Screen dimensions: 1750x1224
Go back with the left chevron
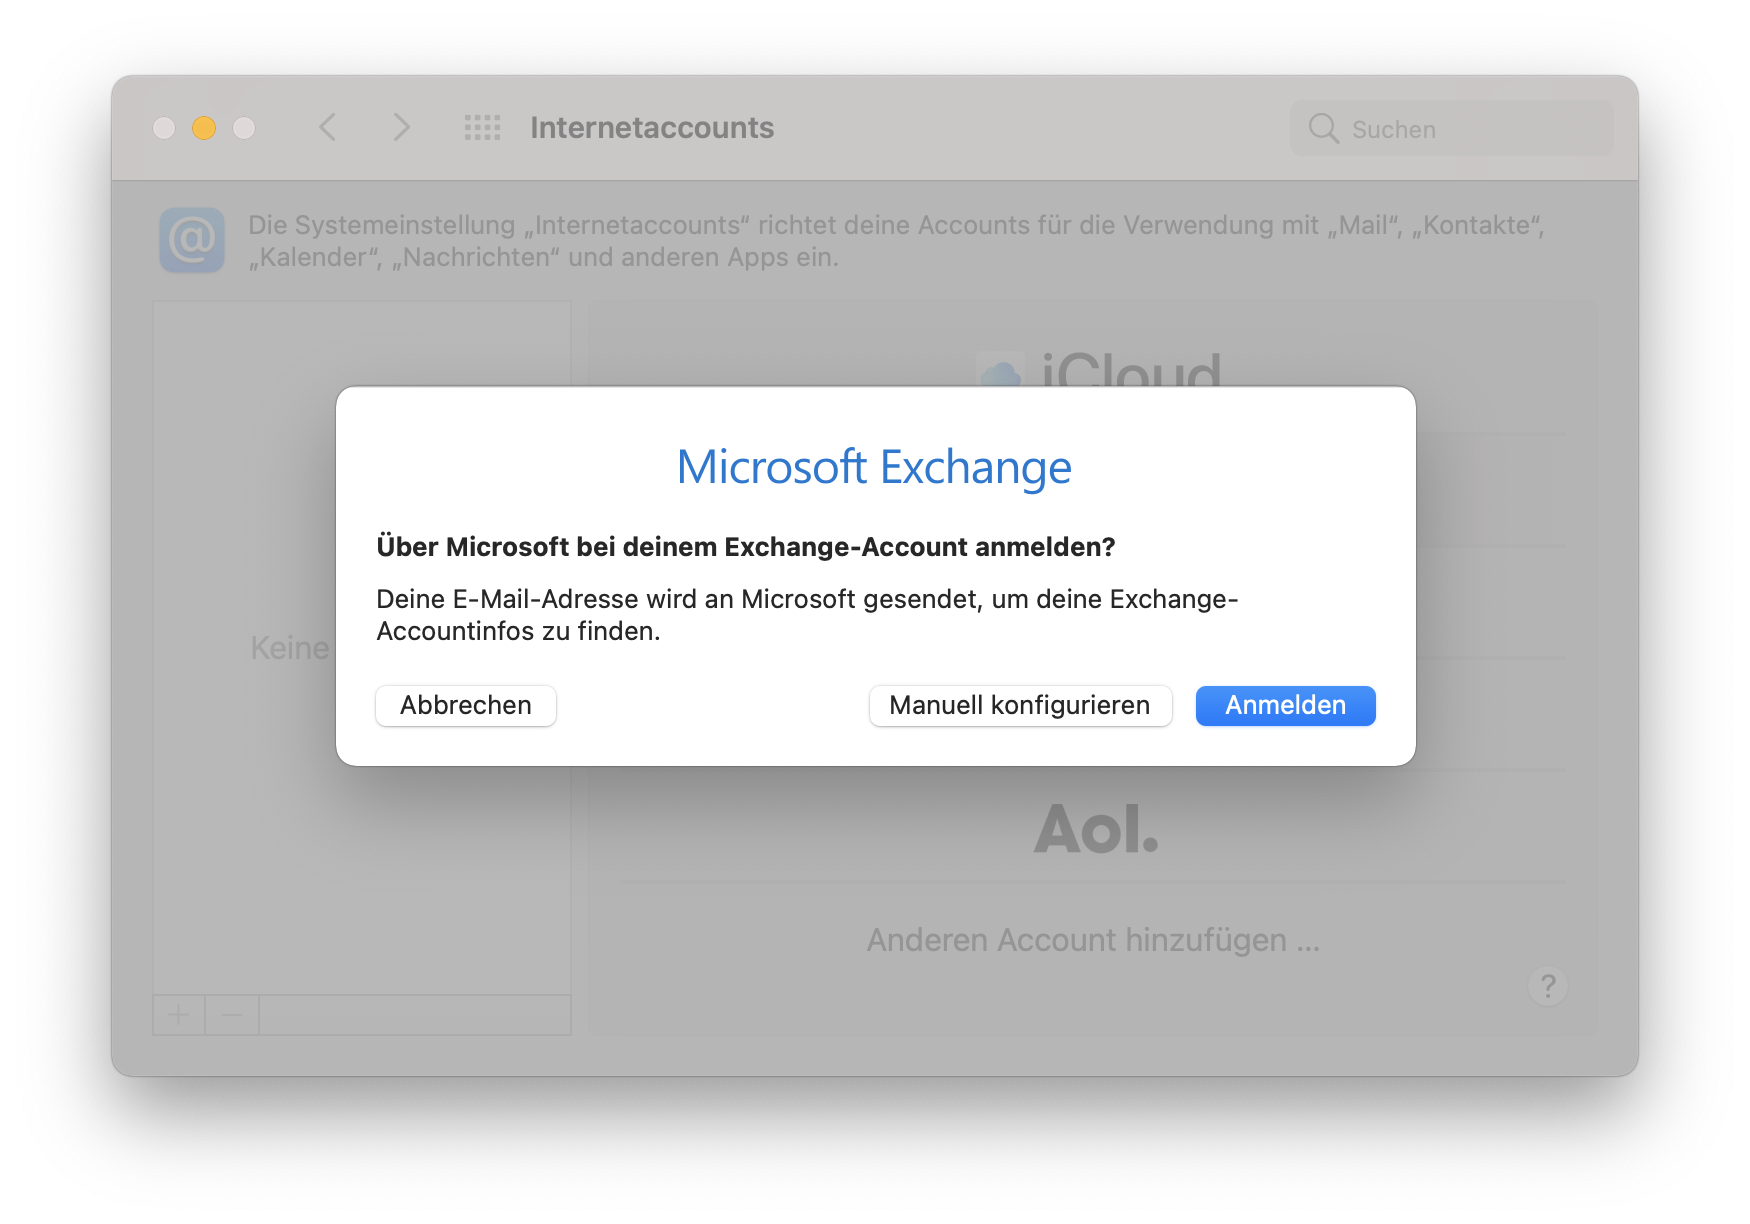(327, 127)
